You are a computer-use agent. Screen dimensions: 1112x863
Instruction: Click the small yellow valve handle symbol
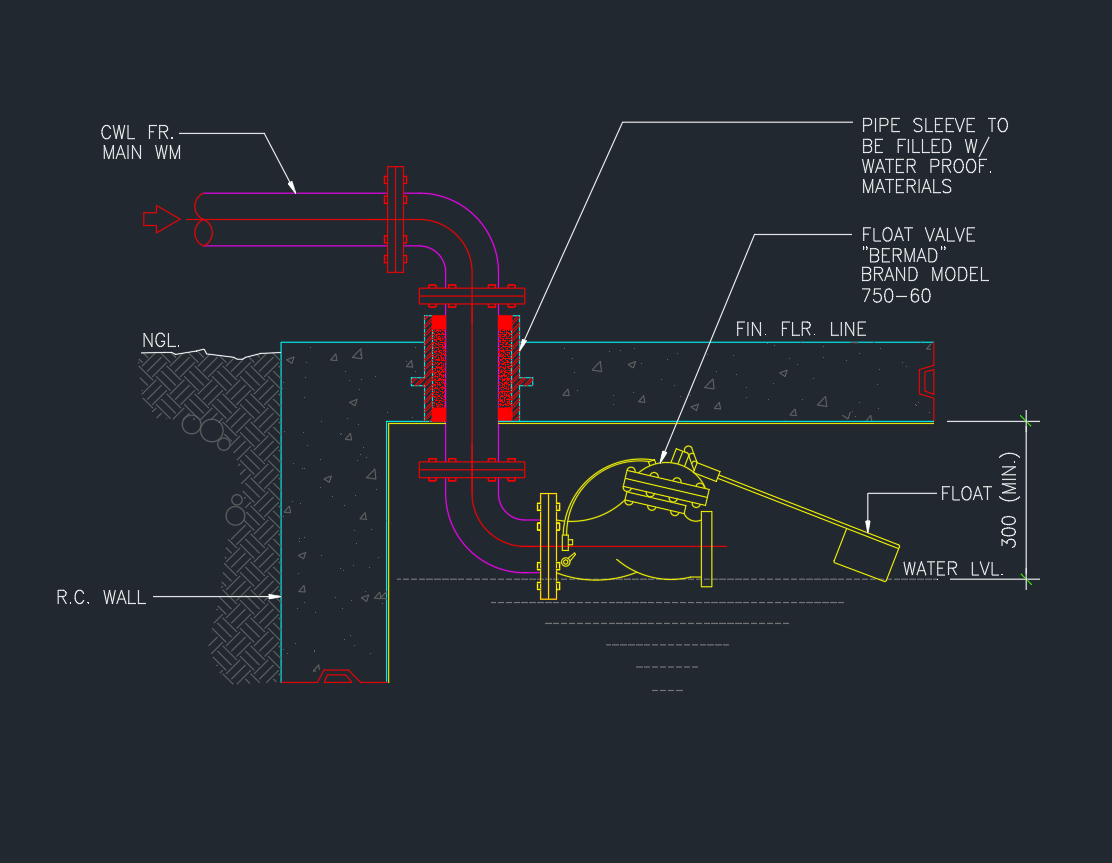point(568,562)
